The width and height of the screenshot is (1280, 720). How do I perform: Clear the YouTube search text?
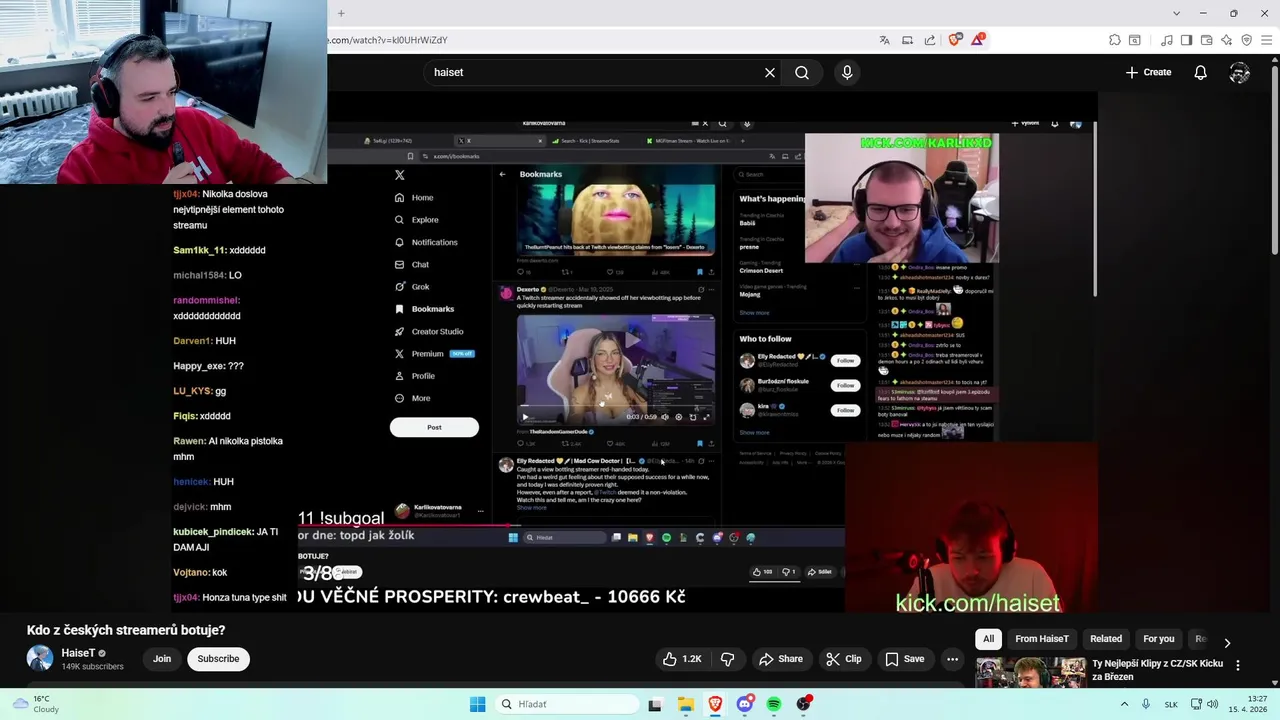[x=770, y=72]
